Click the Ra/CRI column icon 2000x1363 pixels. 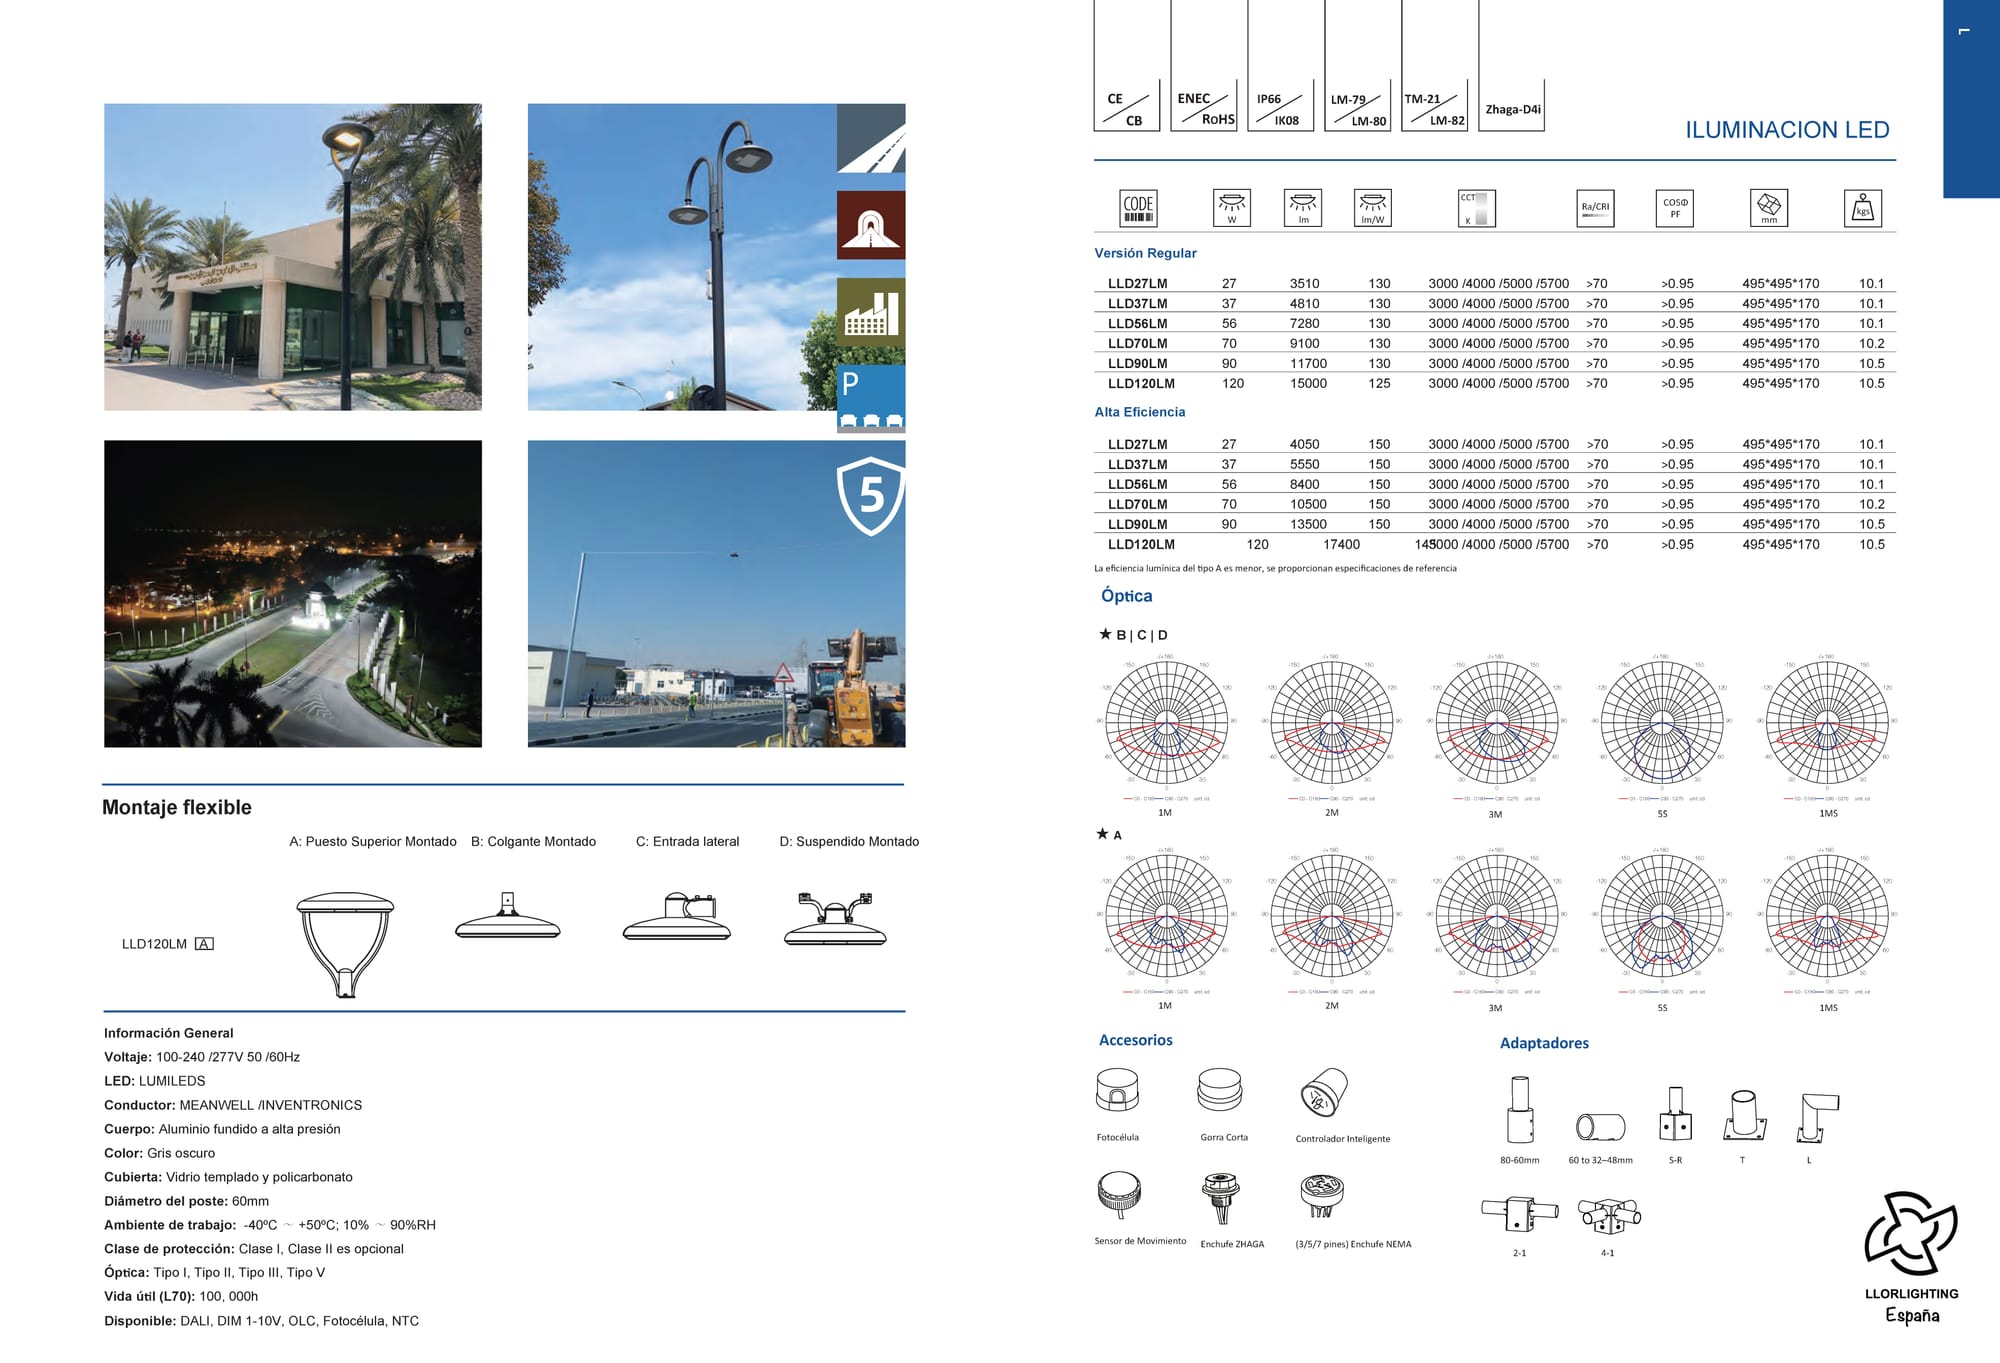coord(1595,208)
